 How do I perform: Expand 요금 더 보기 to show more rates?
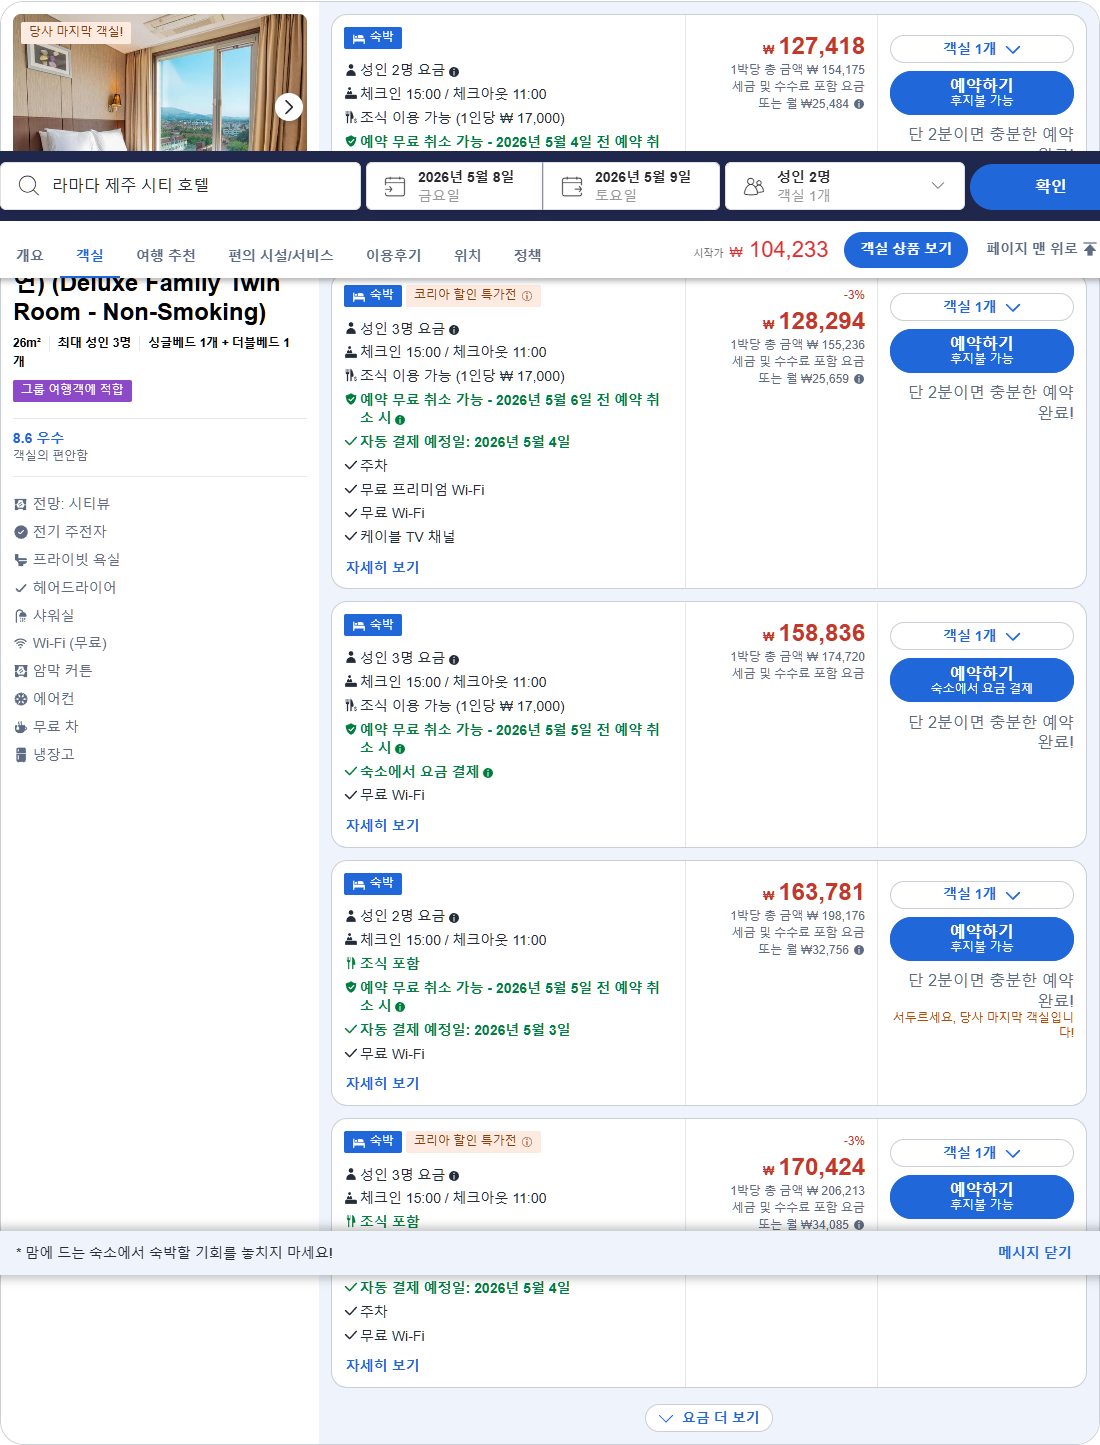tap(709, 1418)
